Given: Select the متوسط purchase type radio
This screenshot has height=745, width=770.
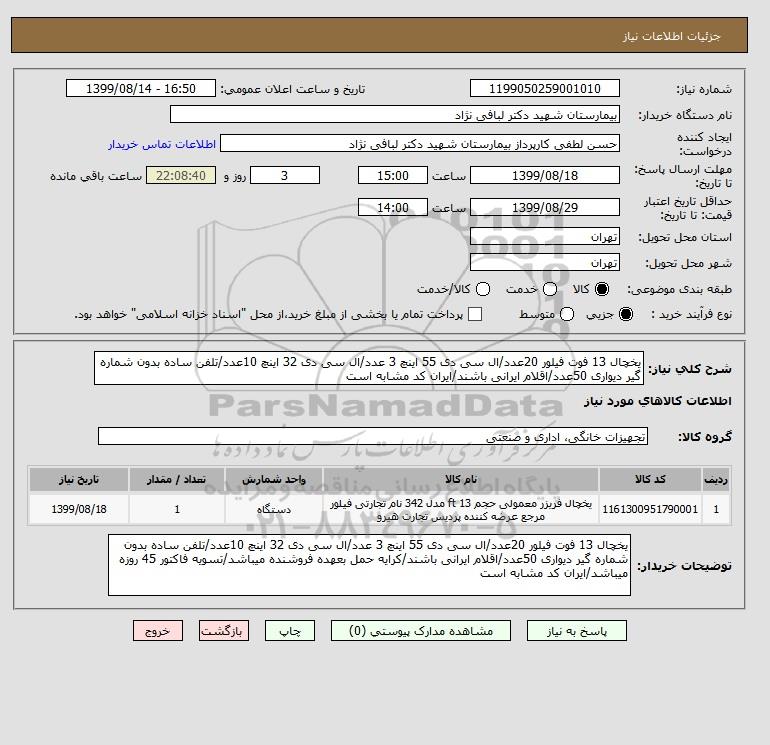Looking at the screenshot, I should pos(567,314).
